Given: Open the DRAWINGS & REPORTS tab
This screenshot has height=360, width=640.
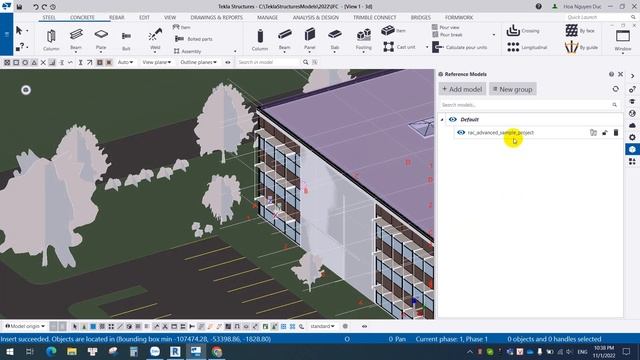Looking at the screenshot, I should coord(216,18).
